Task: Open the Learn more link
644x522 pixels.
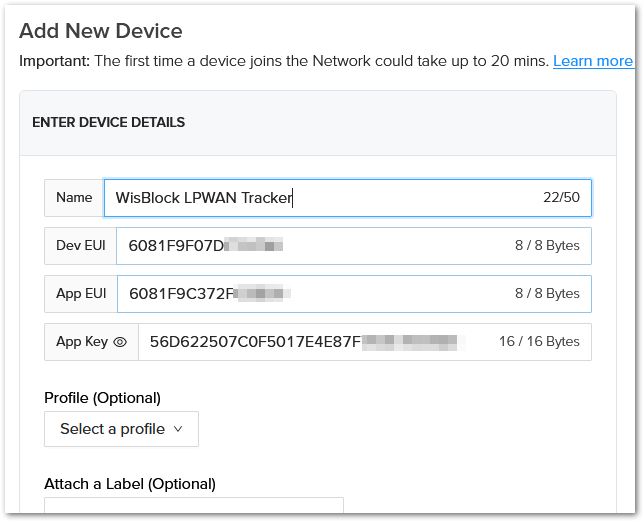Action: 592,61
